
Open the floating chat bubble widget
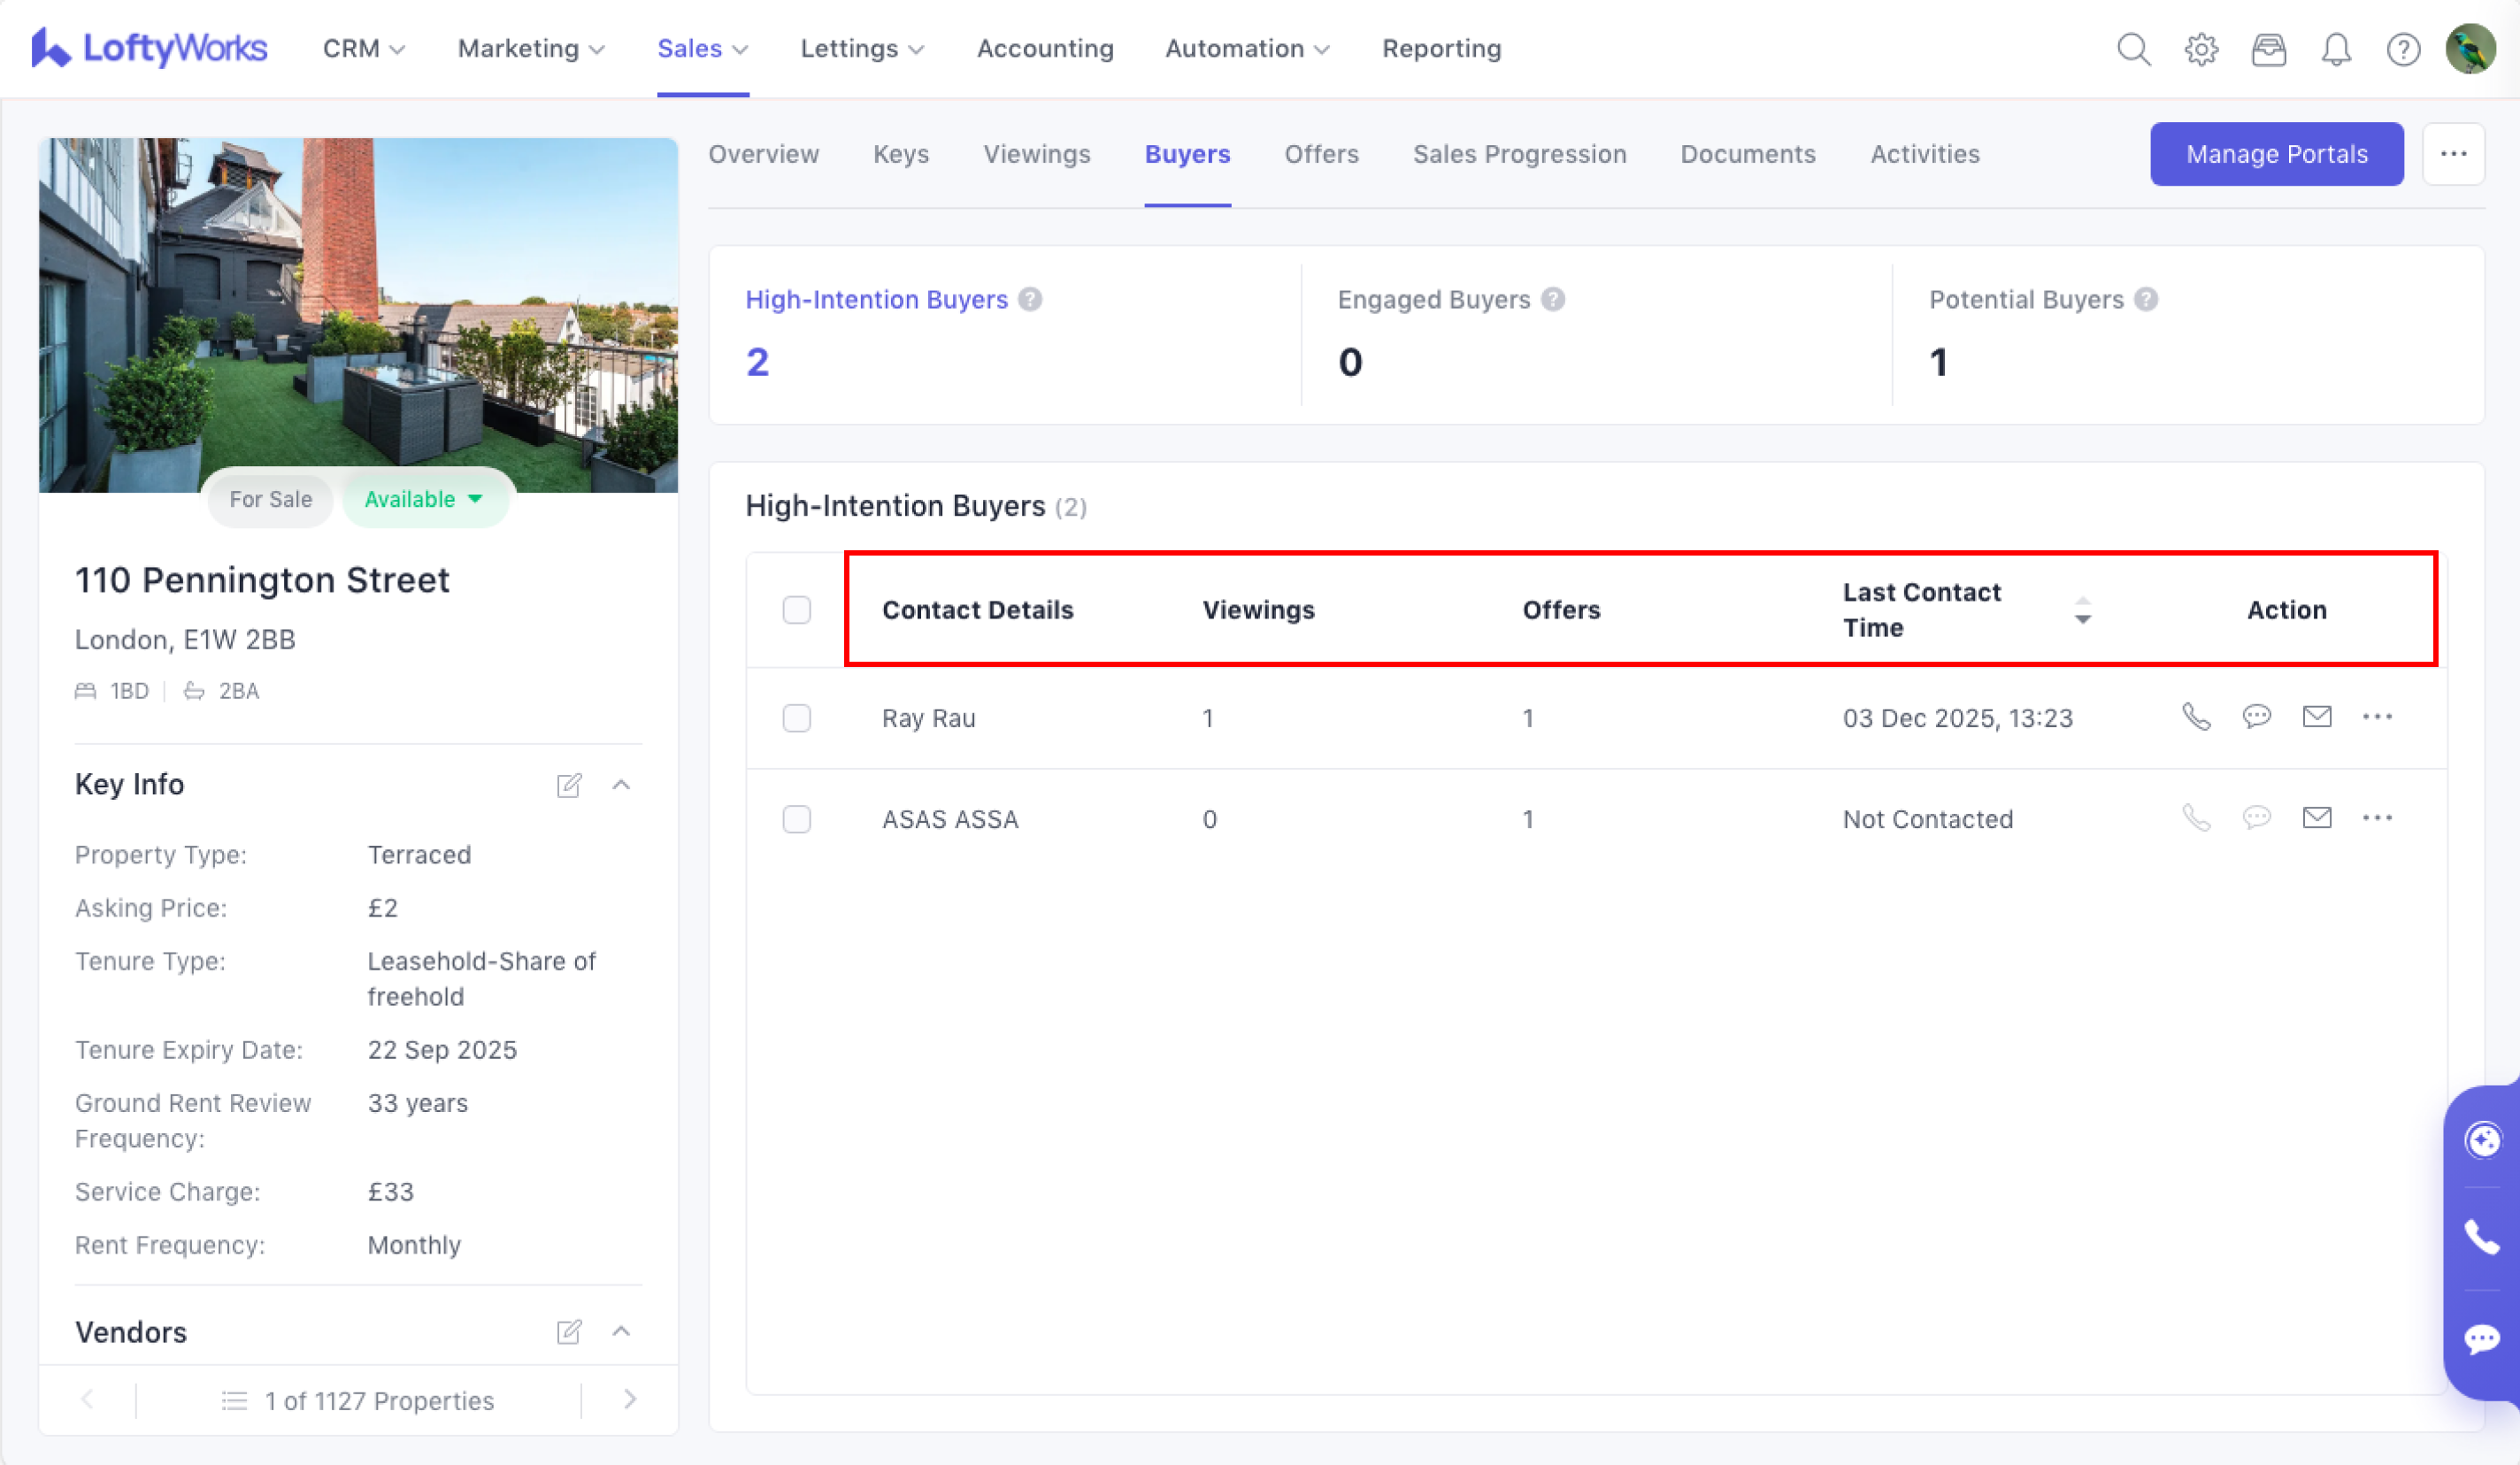click(2482, 1338)
